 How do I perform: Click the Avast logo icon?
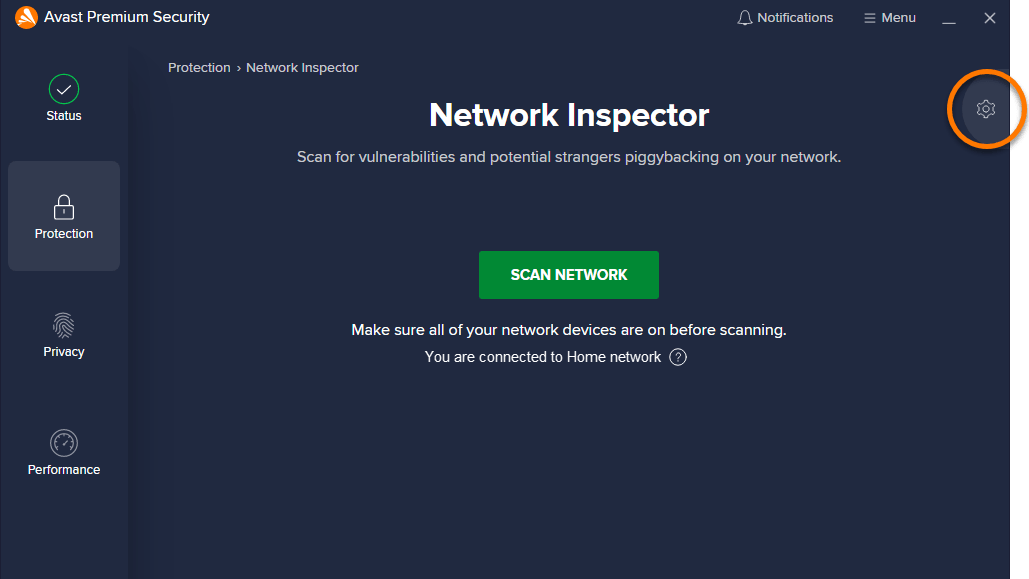[x=24, y=17]
